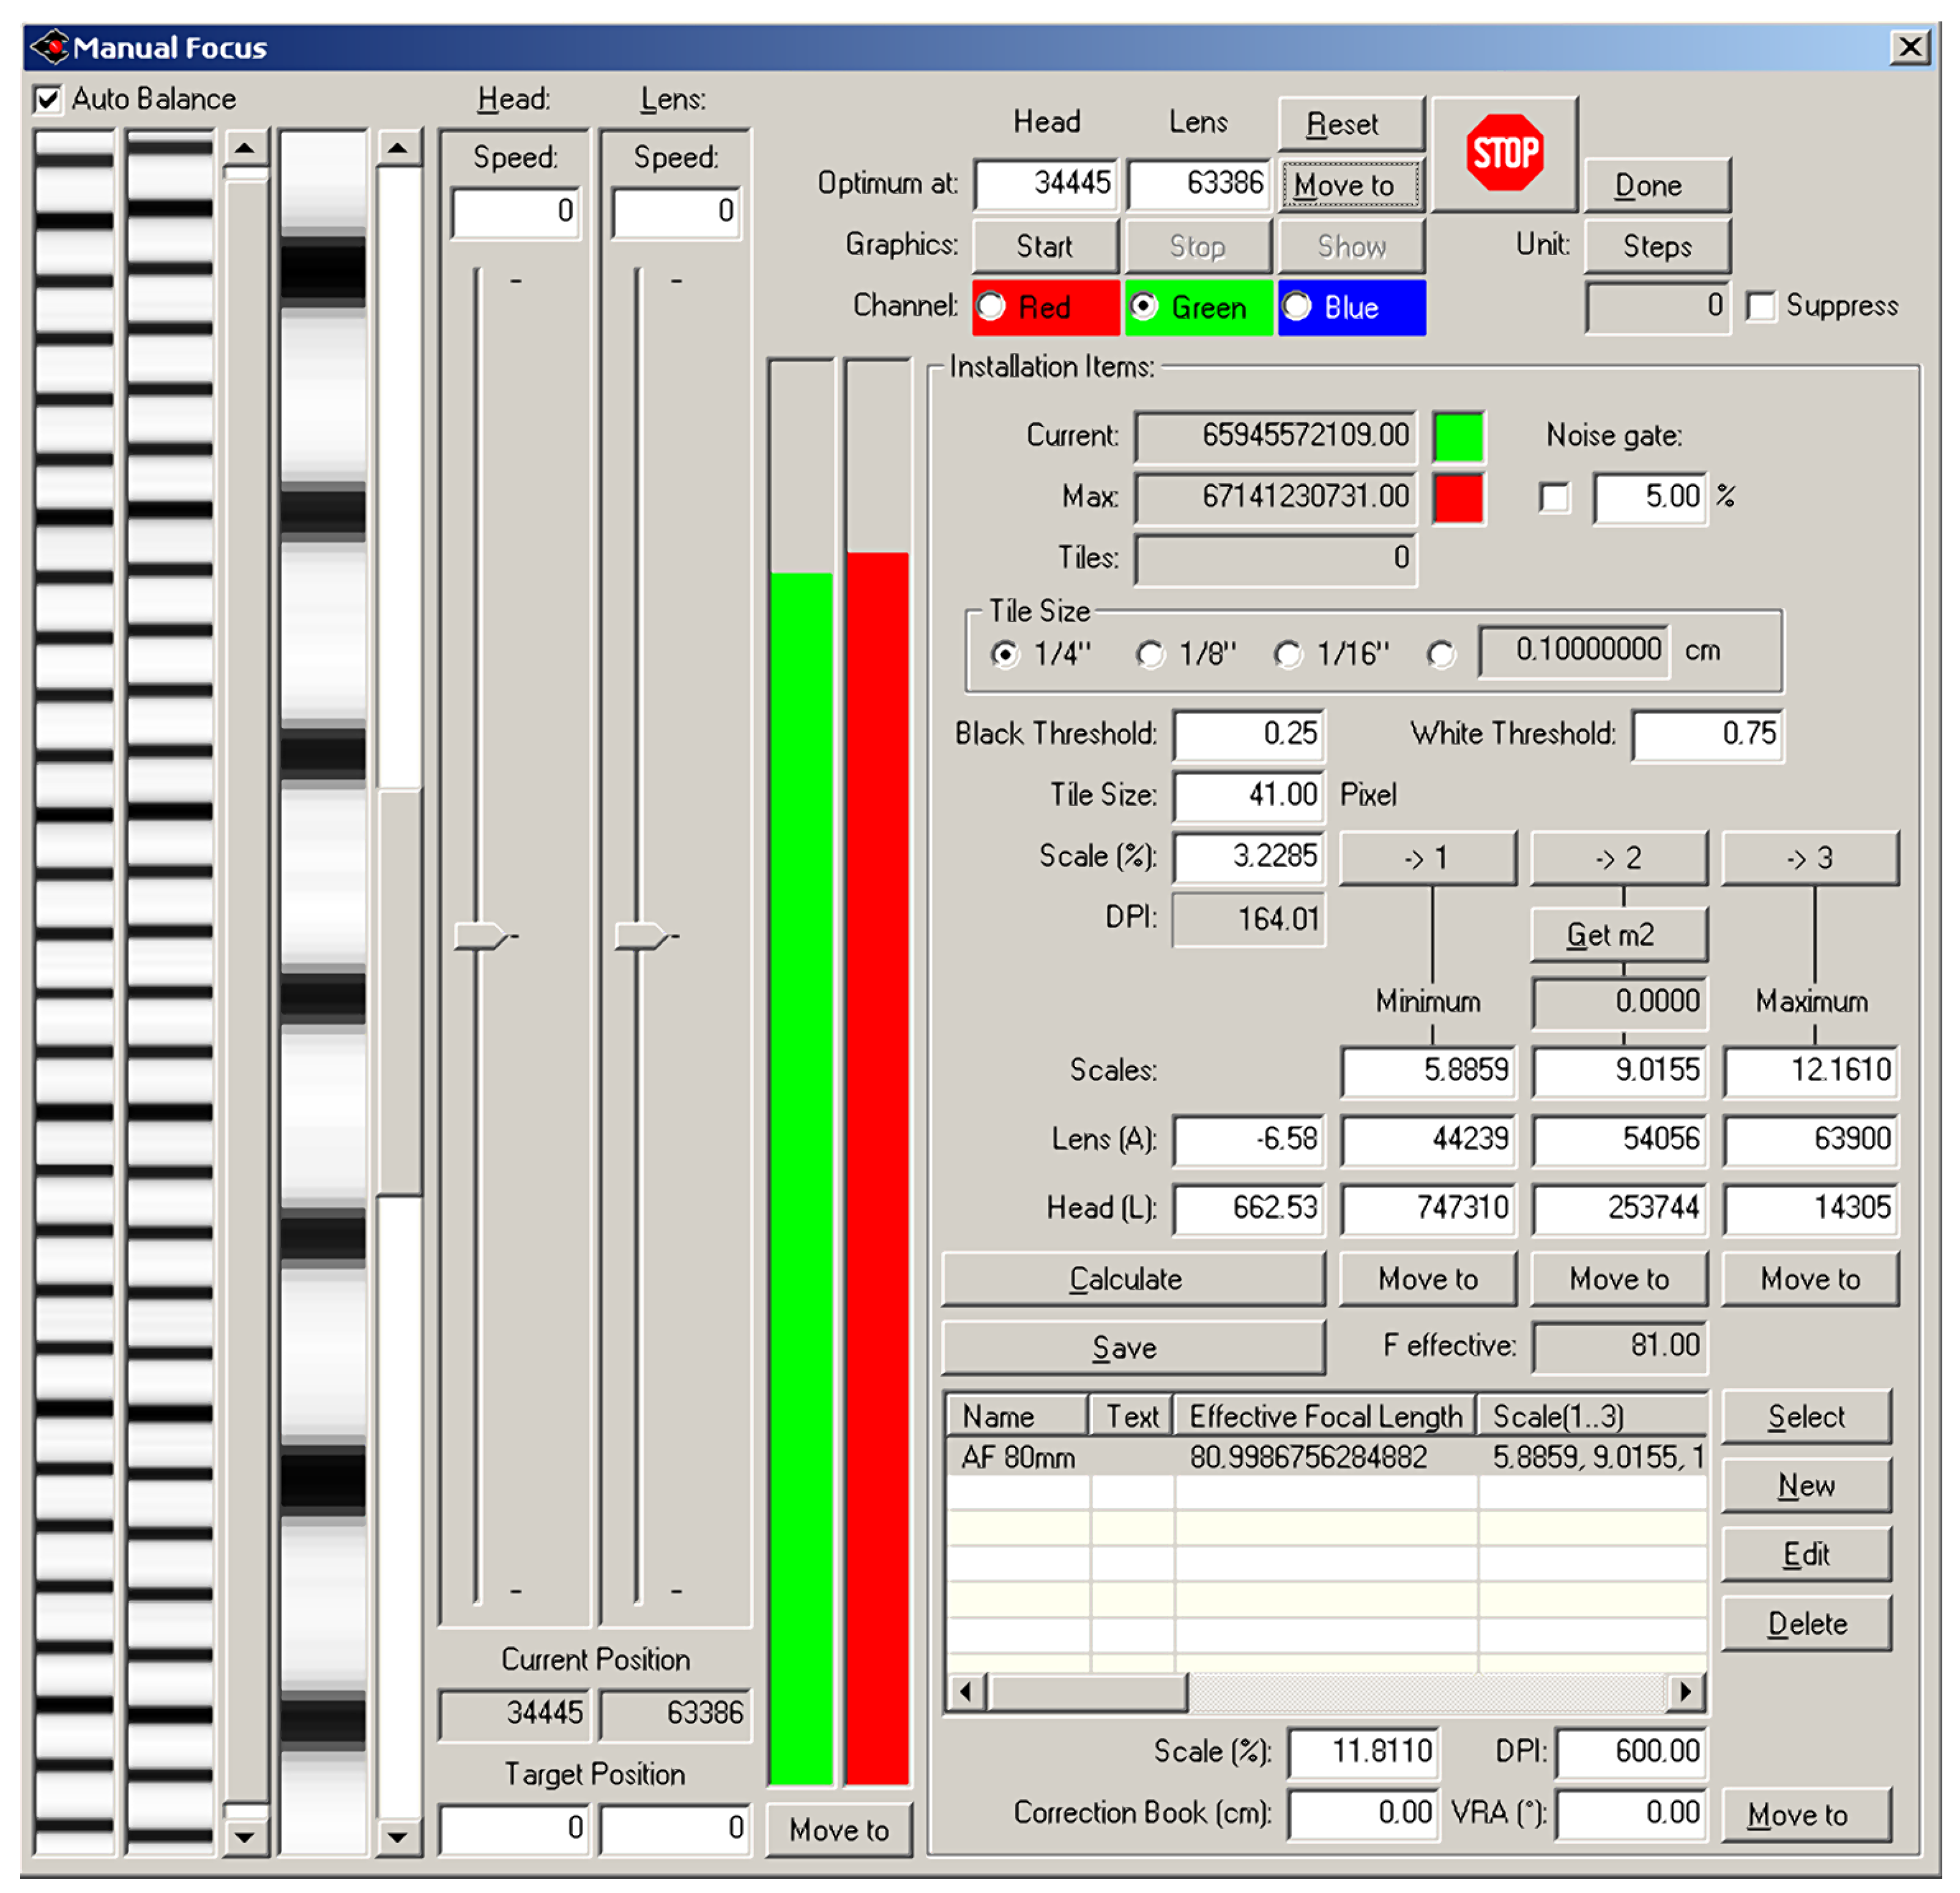This screenshot has width=1960, height=1893.
Task: Click the up arrow of the left preview scrollbar
Action: pos(245,149)
